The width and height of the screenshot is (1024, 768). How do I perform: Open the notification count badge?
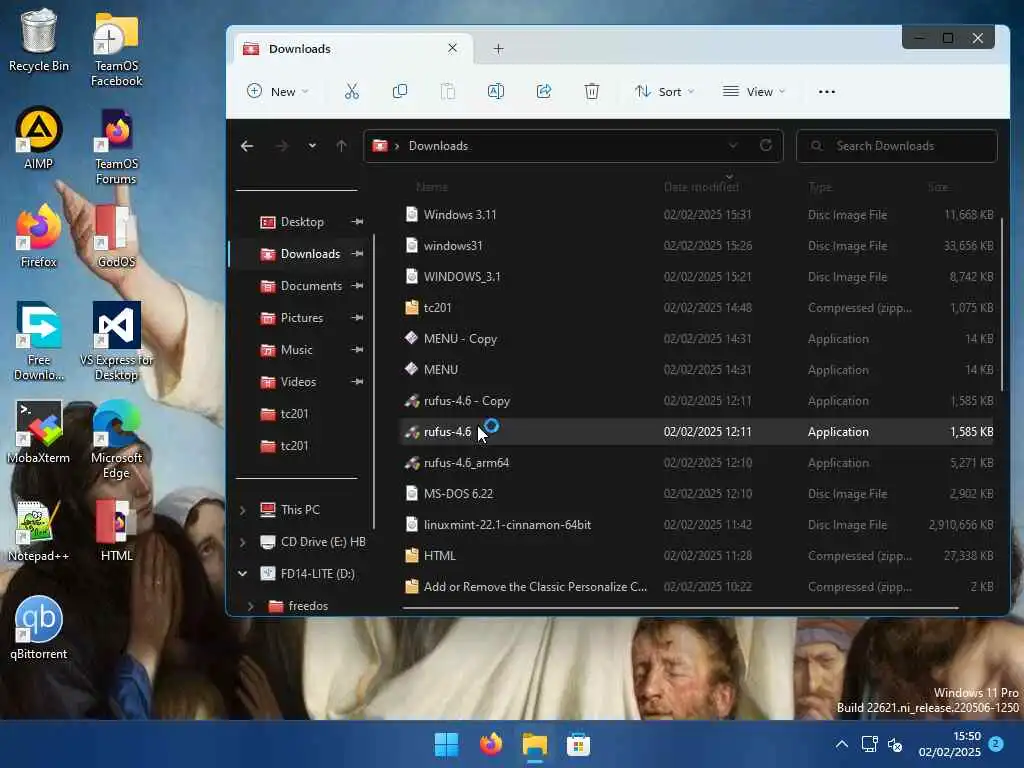click(996, 743)
